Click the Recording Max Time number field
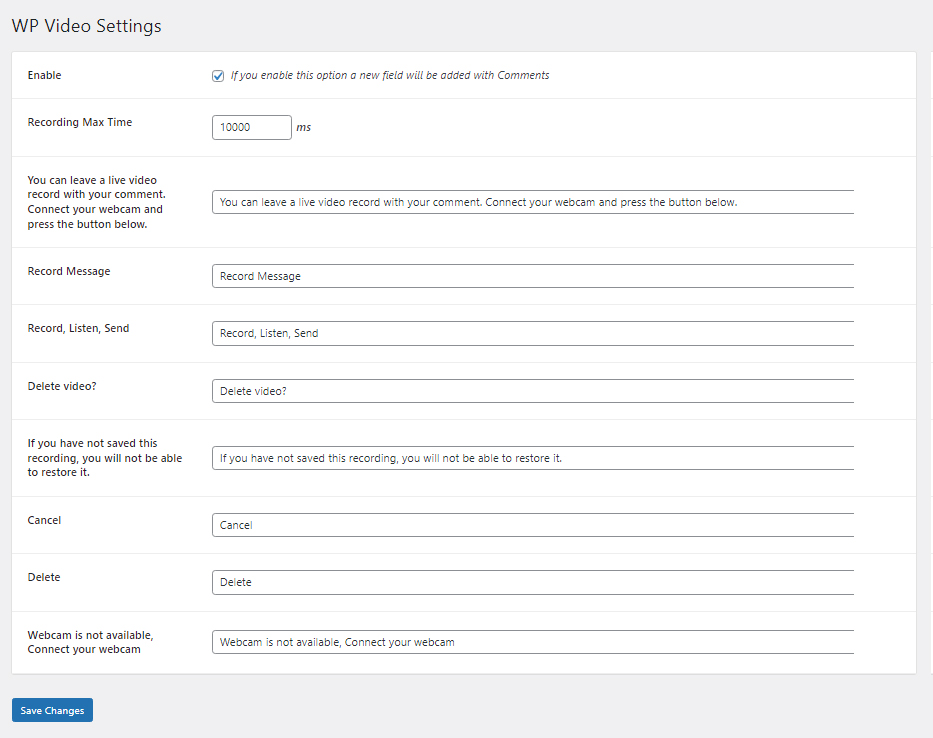The width and height of the screenshot is (933, 738). point(251,127)
